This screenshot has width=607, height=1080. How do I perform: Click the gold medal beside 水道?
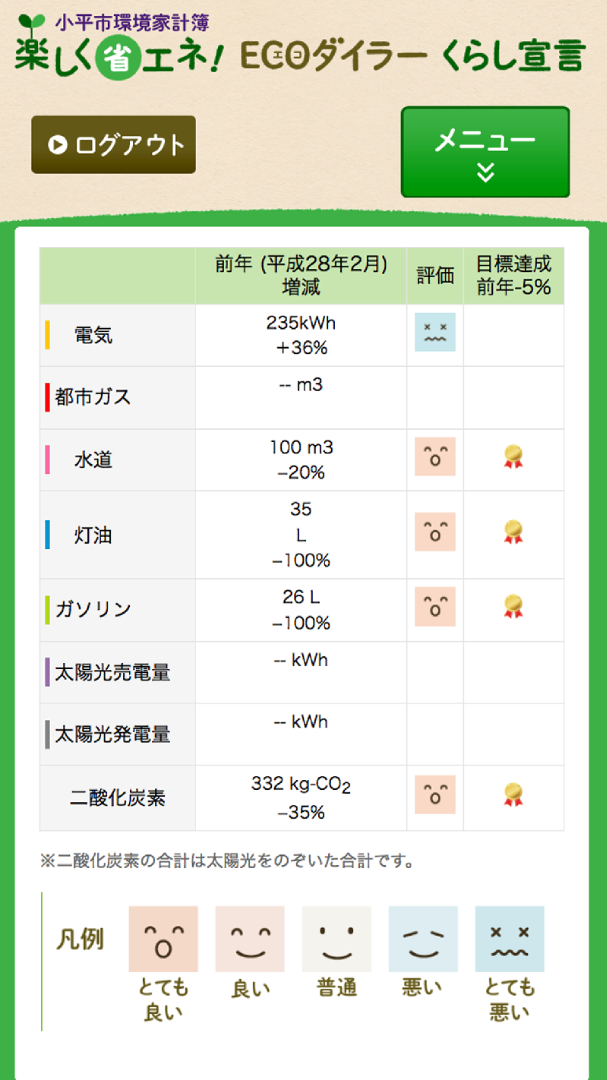click(x=513, y=456)
